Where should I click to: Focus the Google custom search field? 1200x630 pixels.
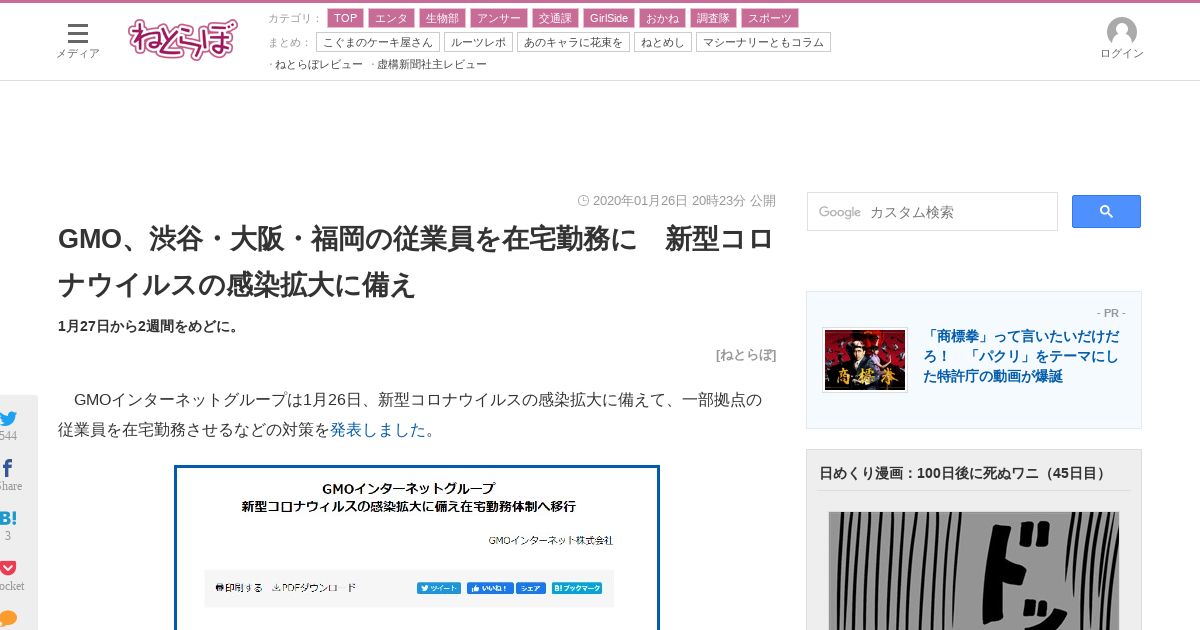[x=932, y=211]
